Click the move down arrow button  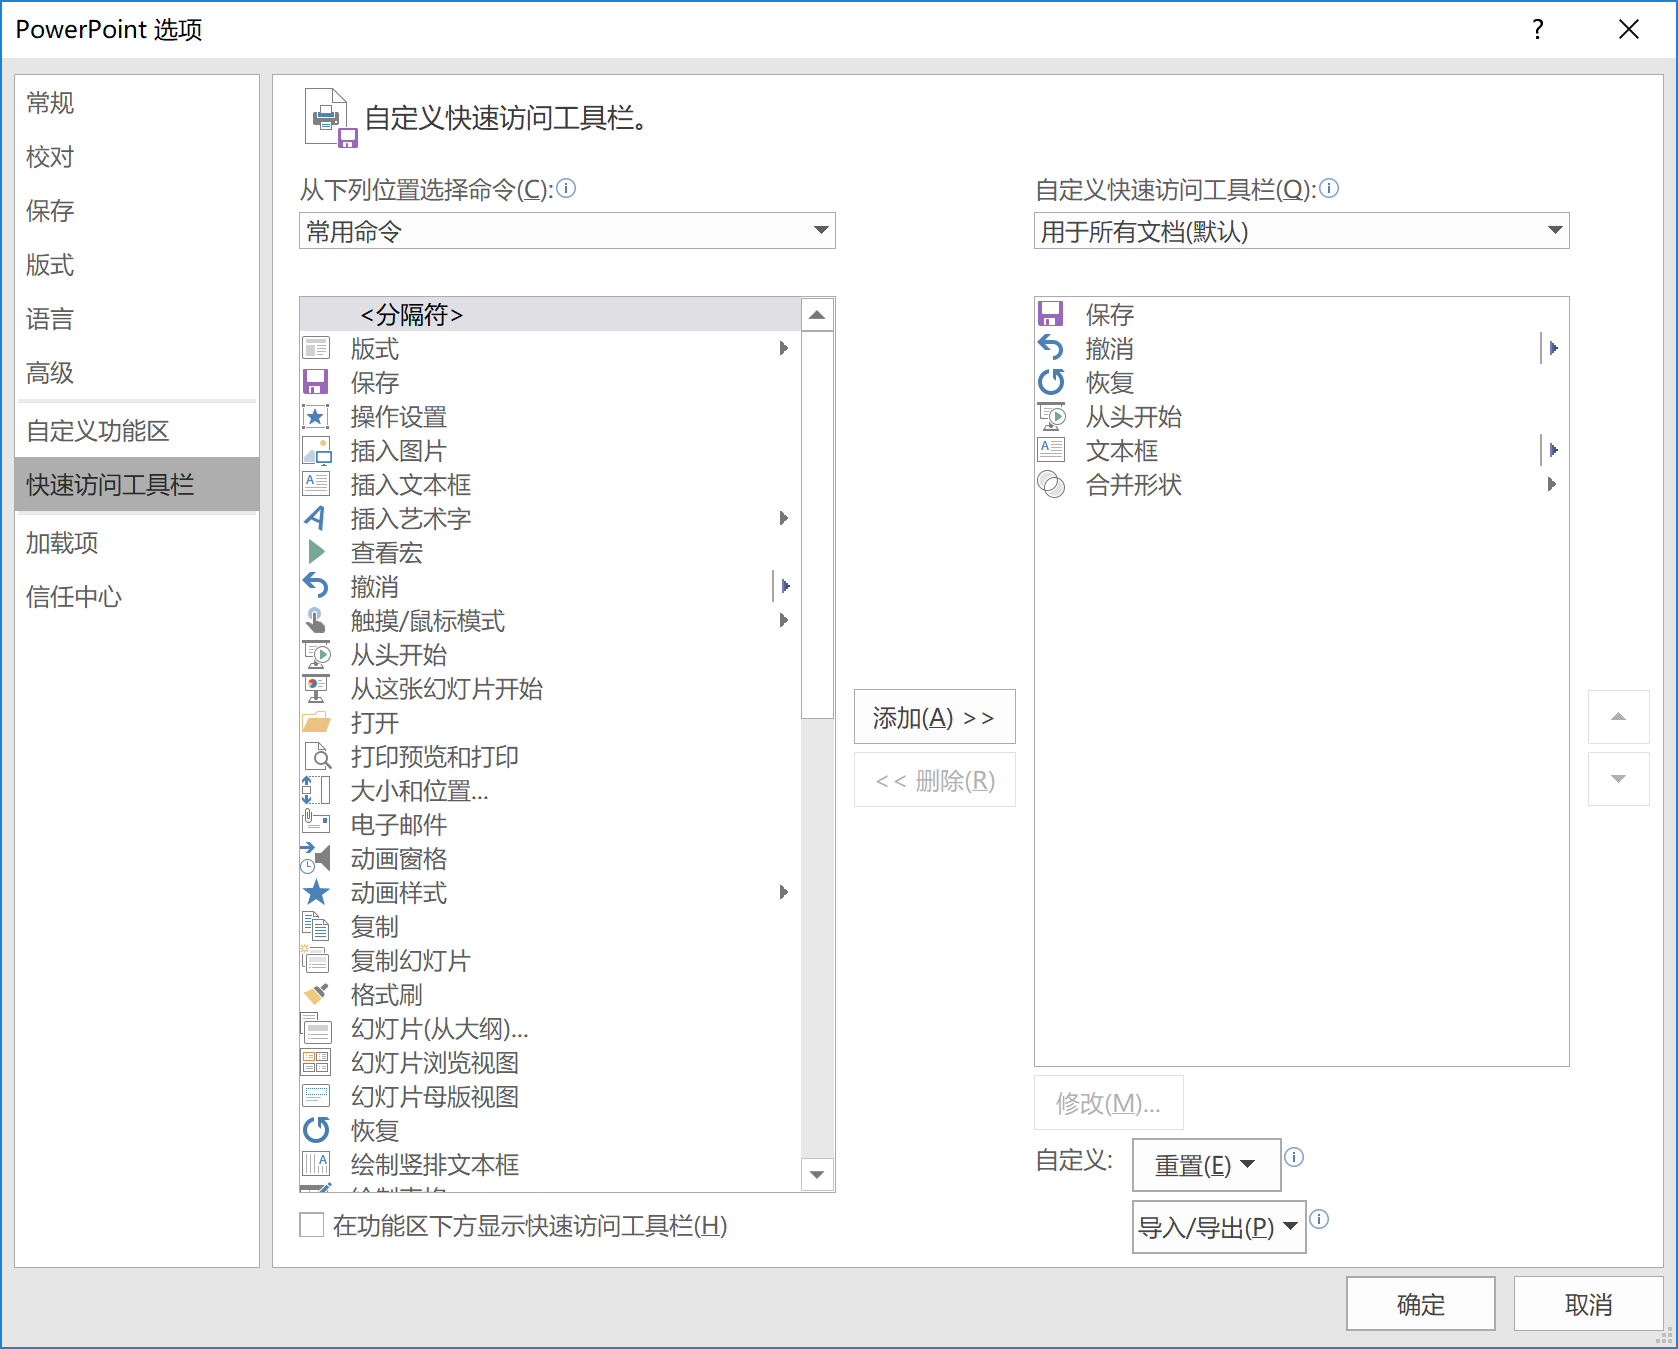1618,779
